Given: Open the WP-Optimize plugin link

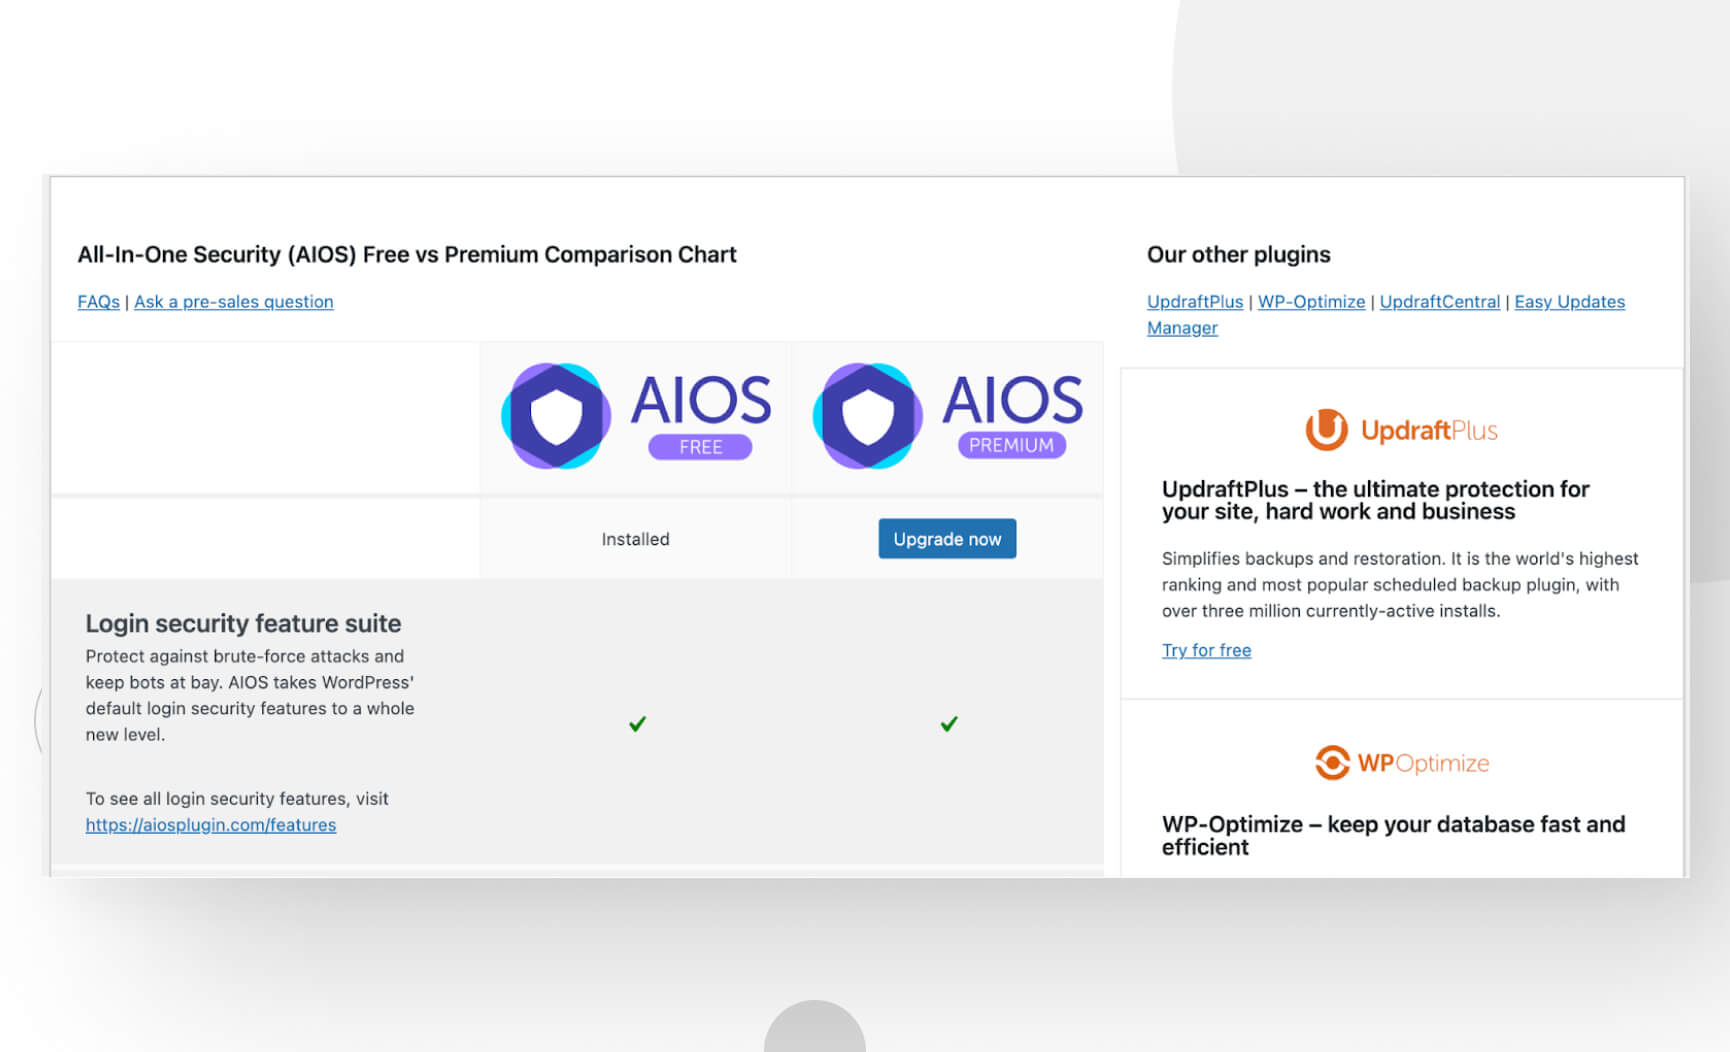Looking at the screenshot, I should click(1312, 301).
